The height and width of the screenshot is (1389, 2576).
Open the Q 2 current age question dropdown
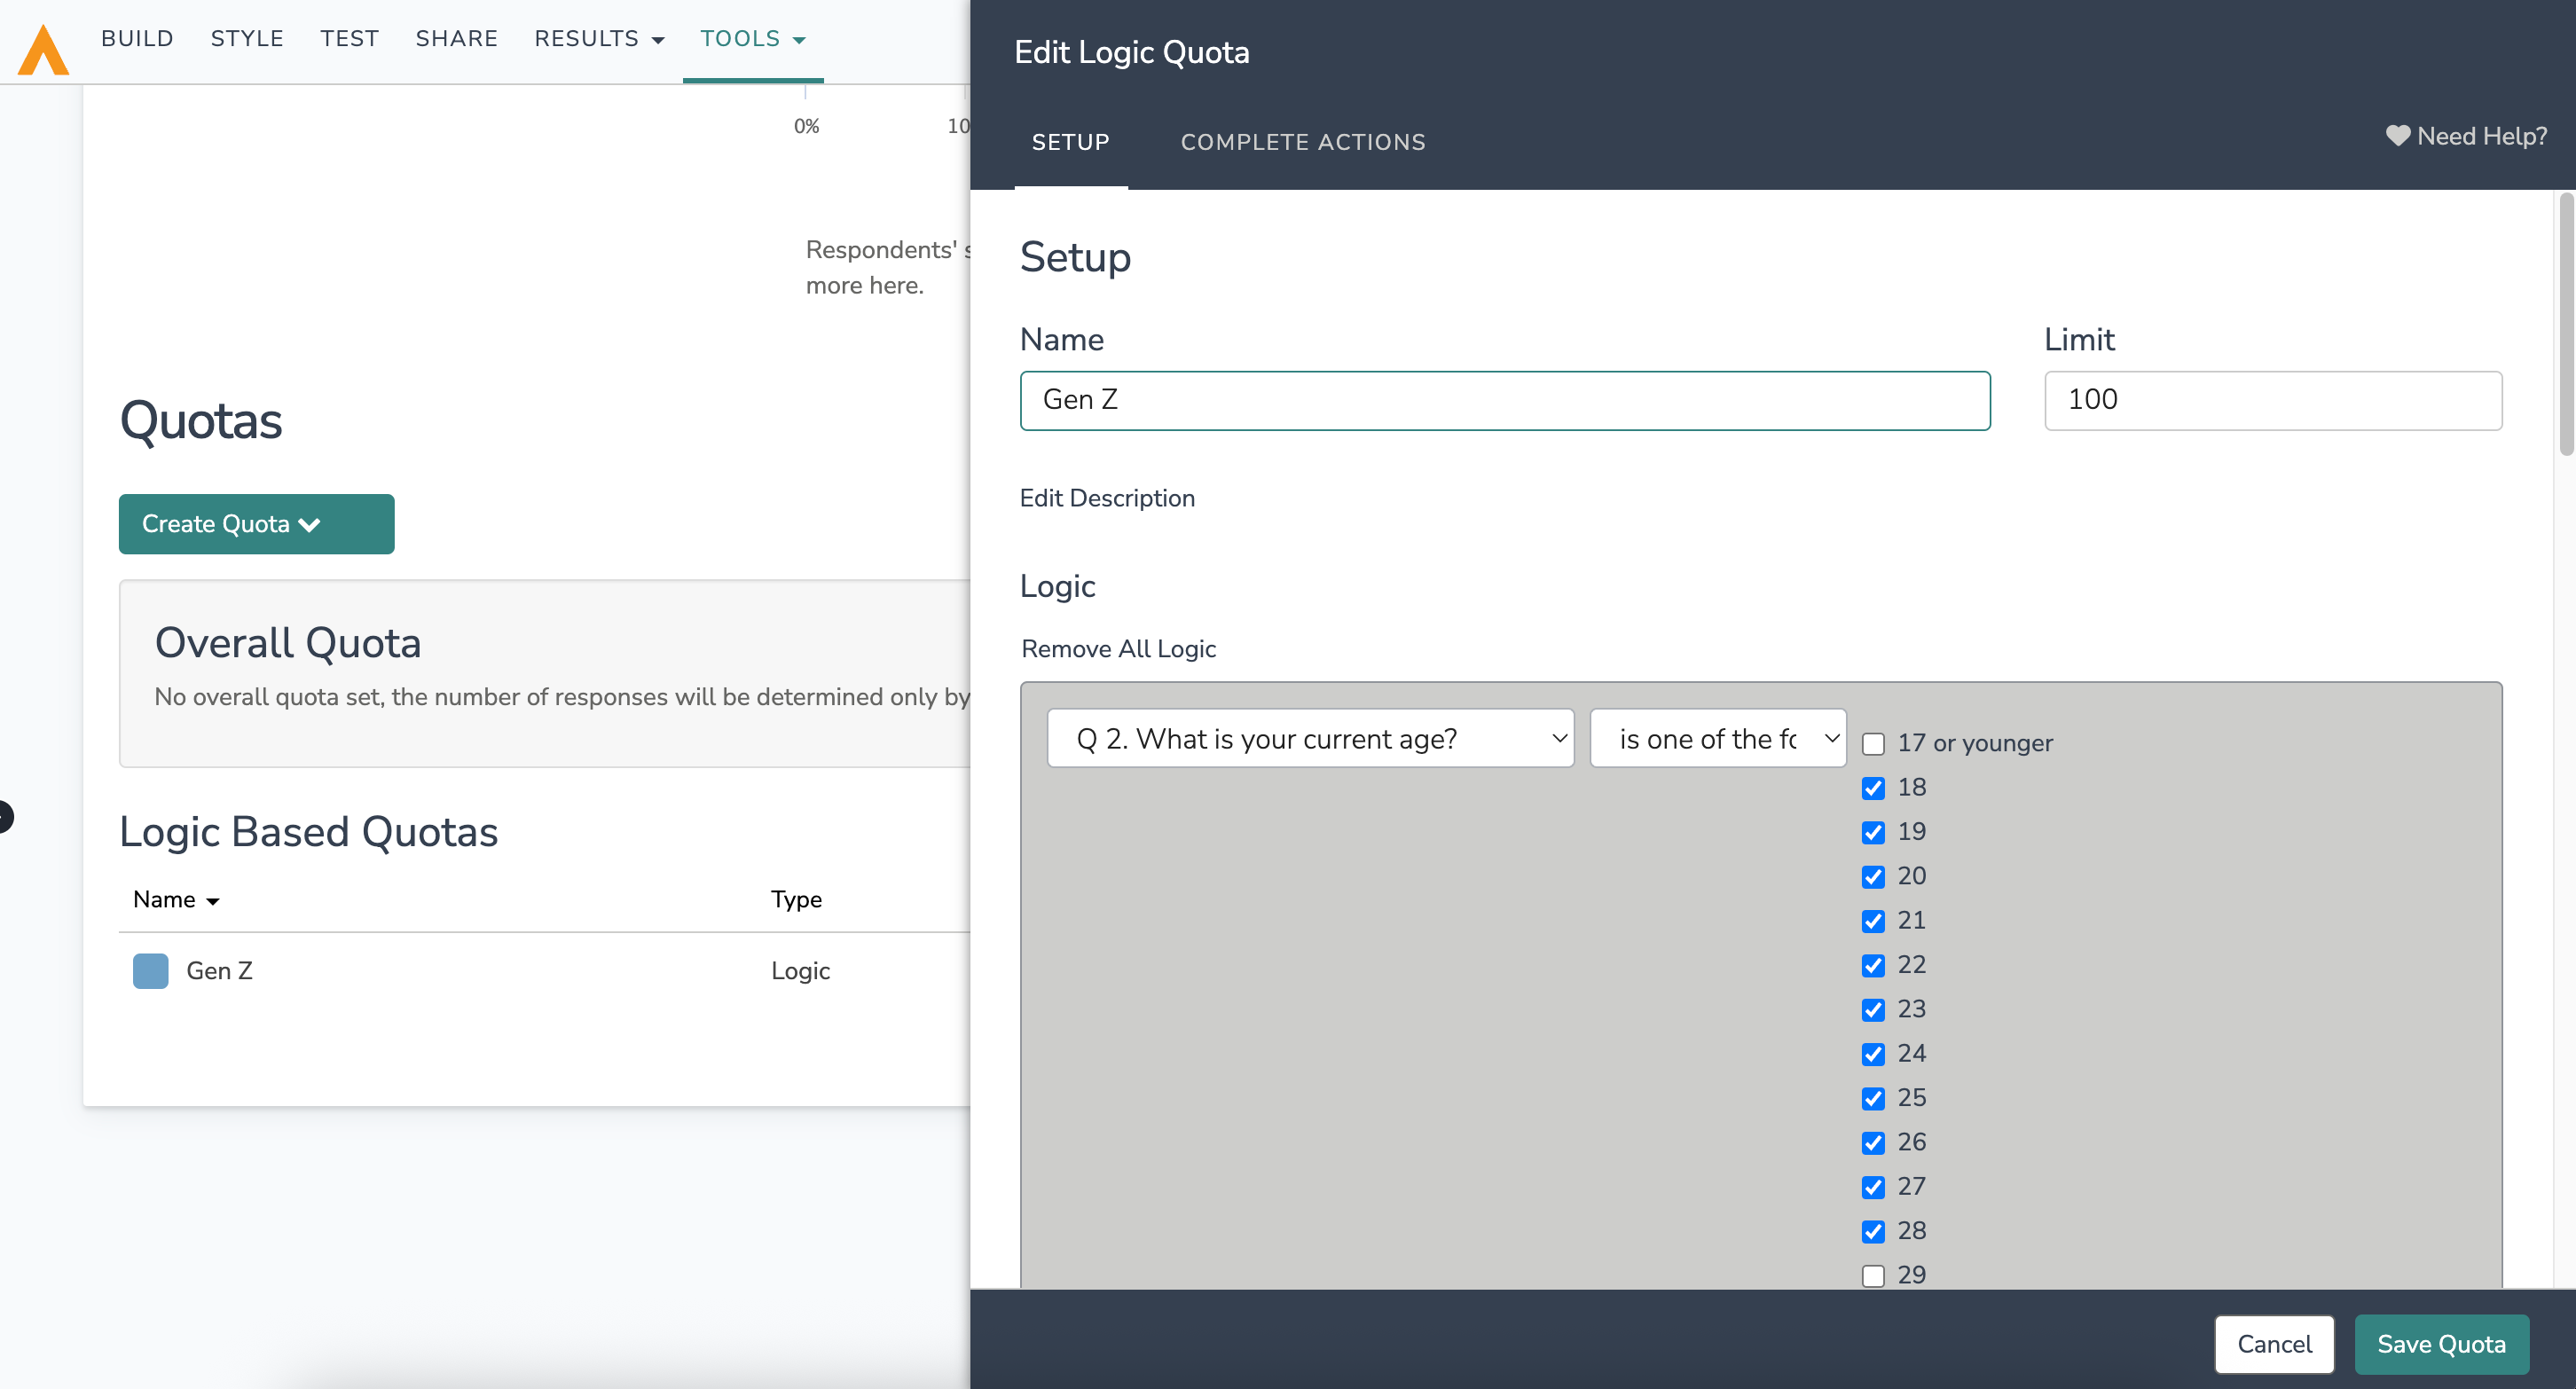(1310, 738)
